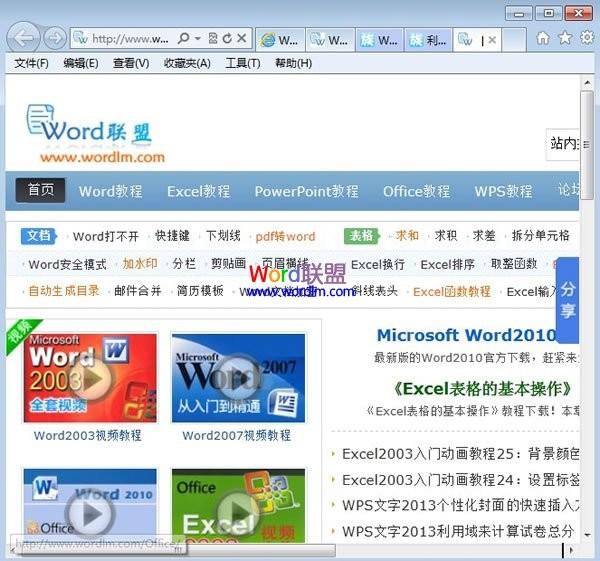
Task: Open the 加水印 link
Action: pyautogui.click(x=140, y=264)
